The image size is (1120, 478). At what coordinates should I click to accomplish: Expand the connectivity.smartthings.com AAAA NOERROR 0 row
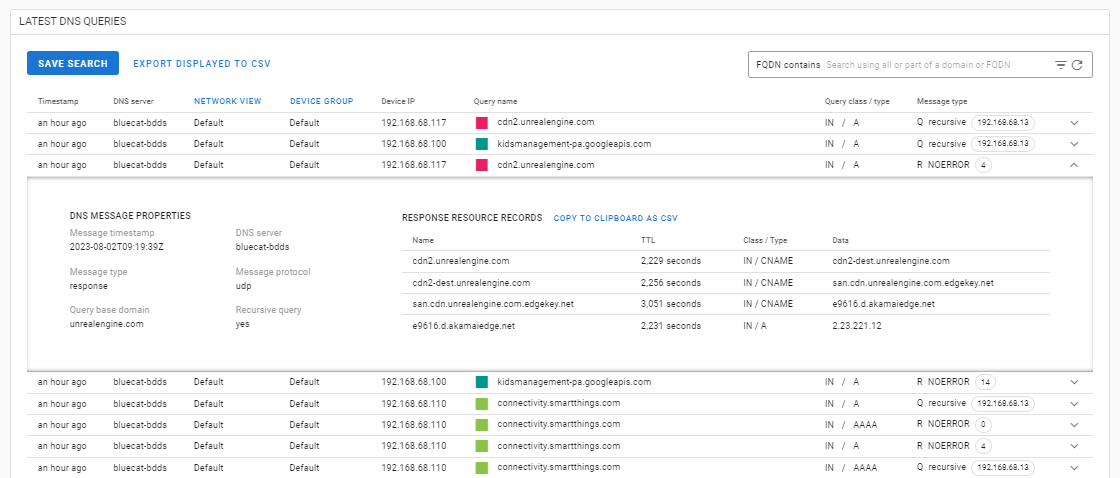click(x=1074, y=425)
